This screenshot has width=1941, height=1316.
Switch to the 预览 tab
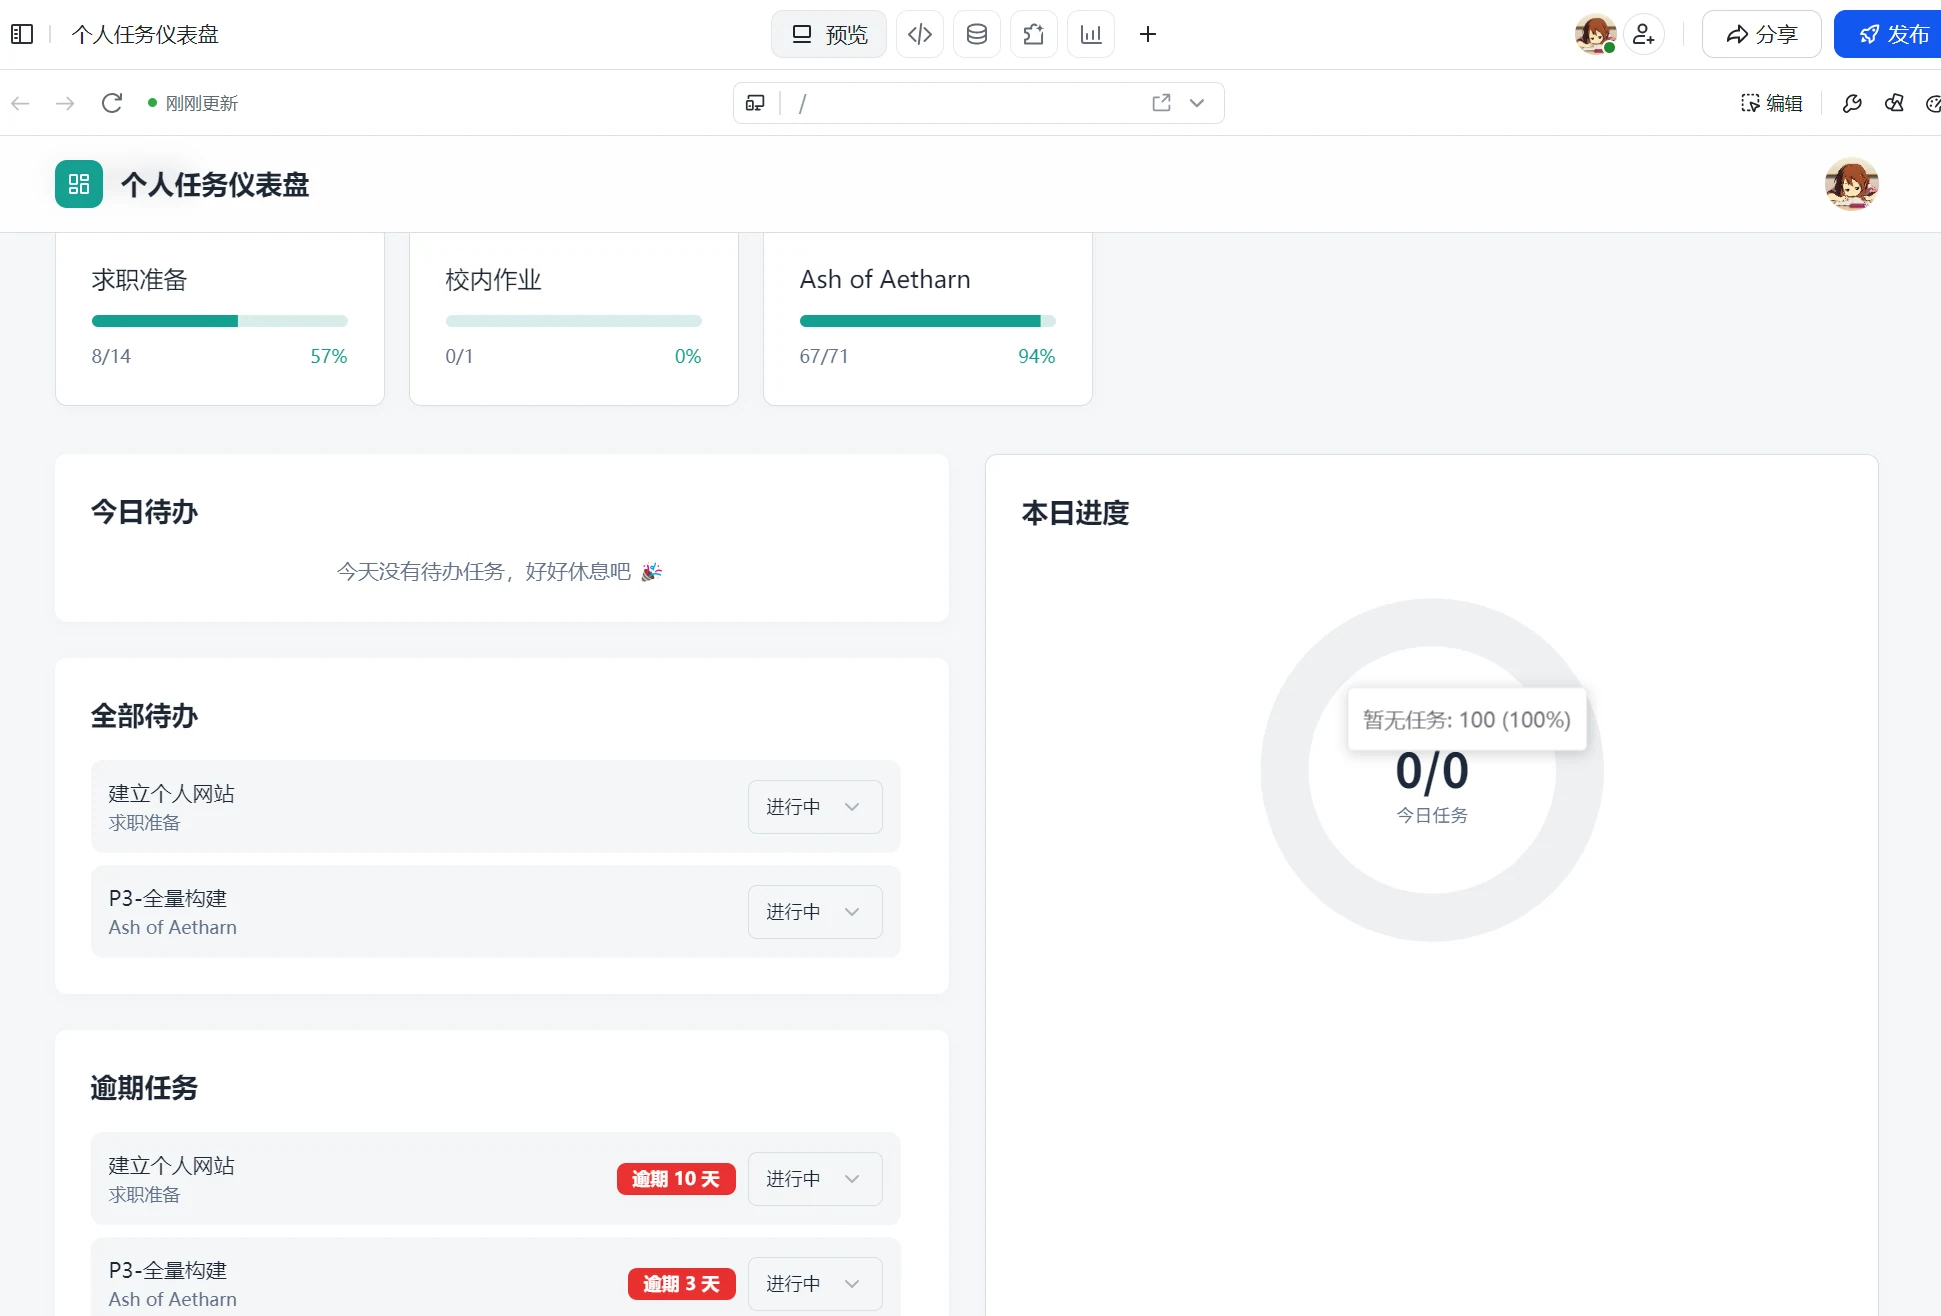tap(829, 34)
